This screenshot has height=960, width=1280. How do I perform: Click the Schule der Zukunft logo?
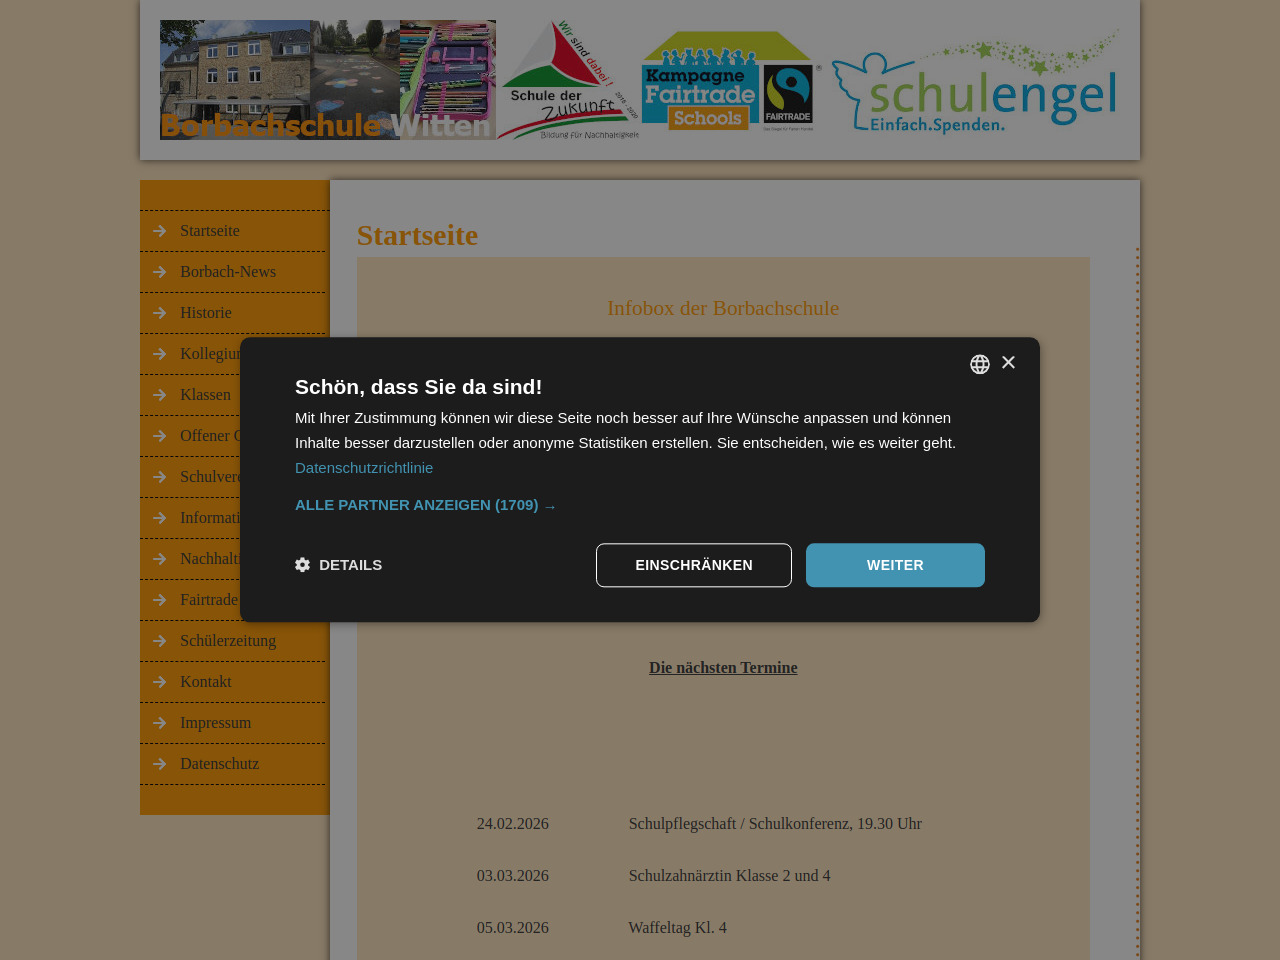click(568, 82)
